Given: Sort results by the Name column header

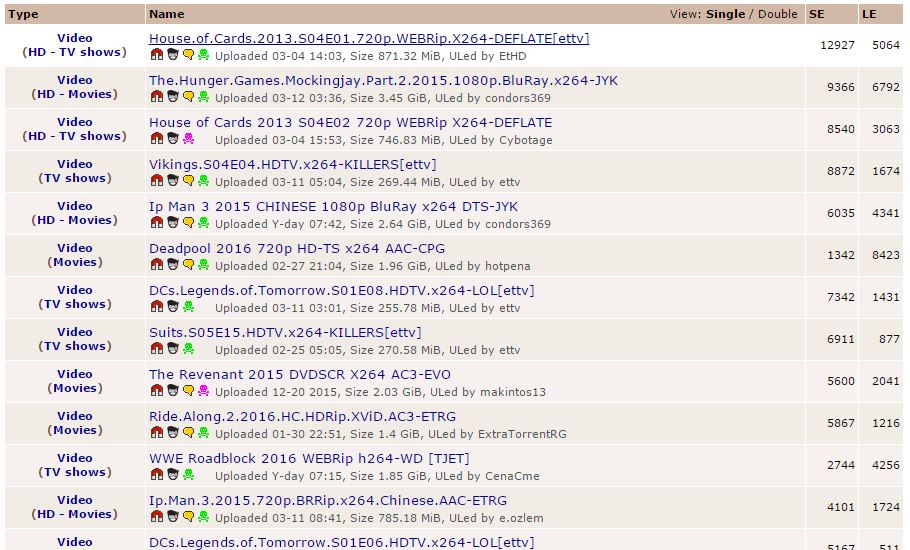Looking at the screenshot, I should 167,15.
